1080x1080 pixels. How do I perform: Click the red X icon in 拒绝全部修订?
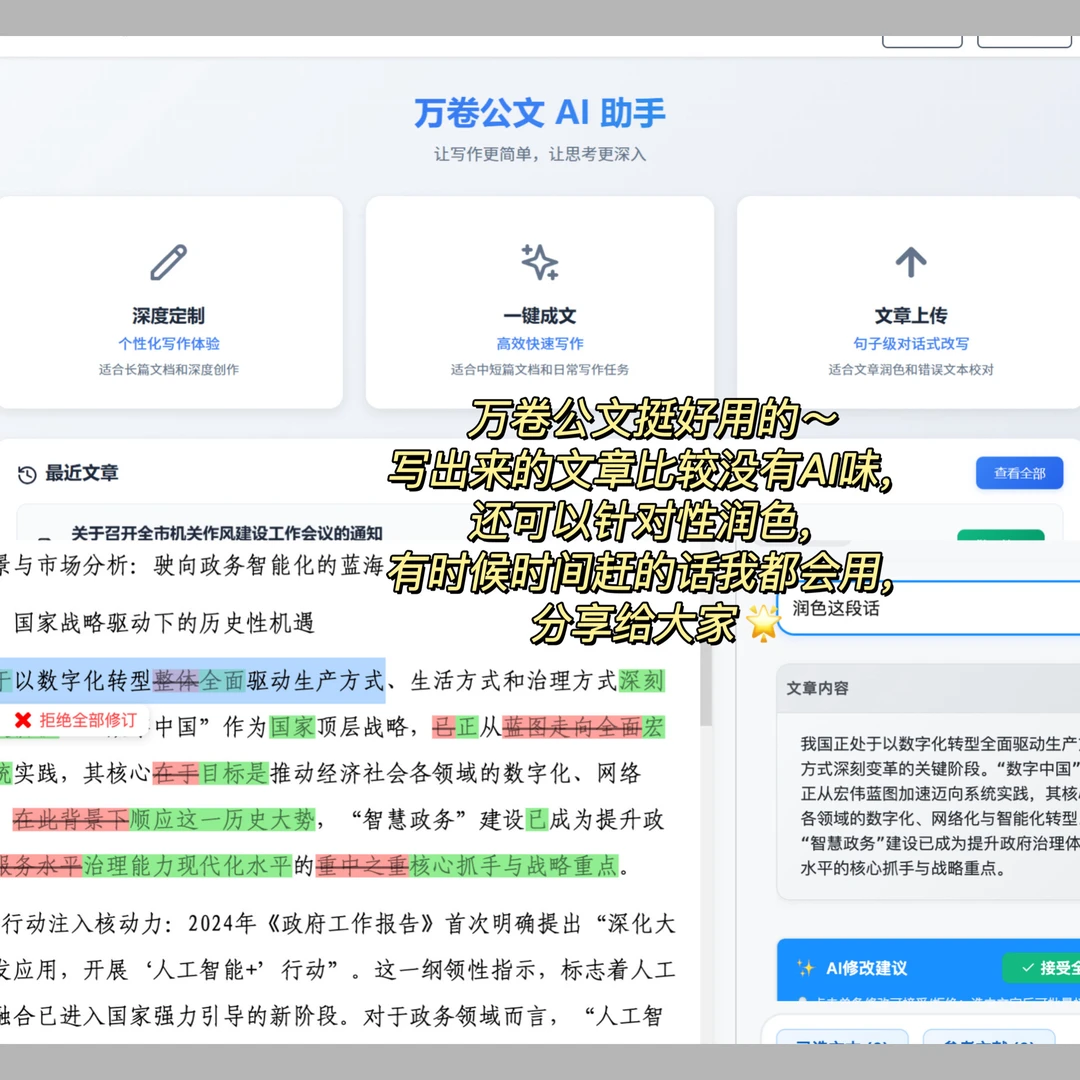click(x=23, y=720)
